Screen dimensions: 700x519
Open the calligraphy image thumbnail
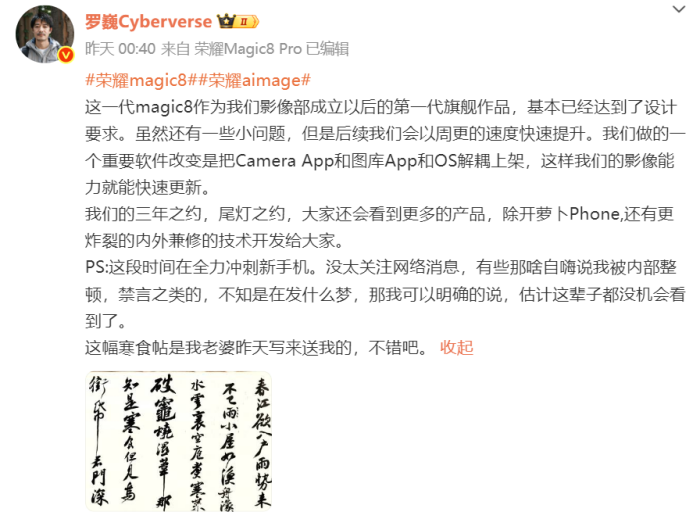tap(178, 441)
